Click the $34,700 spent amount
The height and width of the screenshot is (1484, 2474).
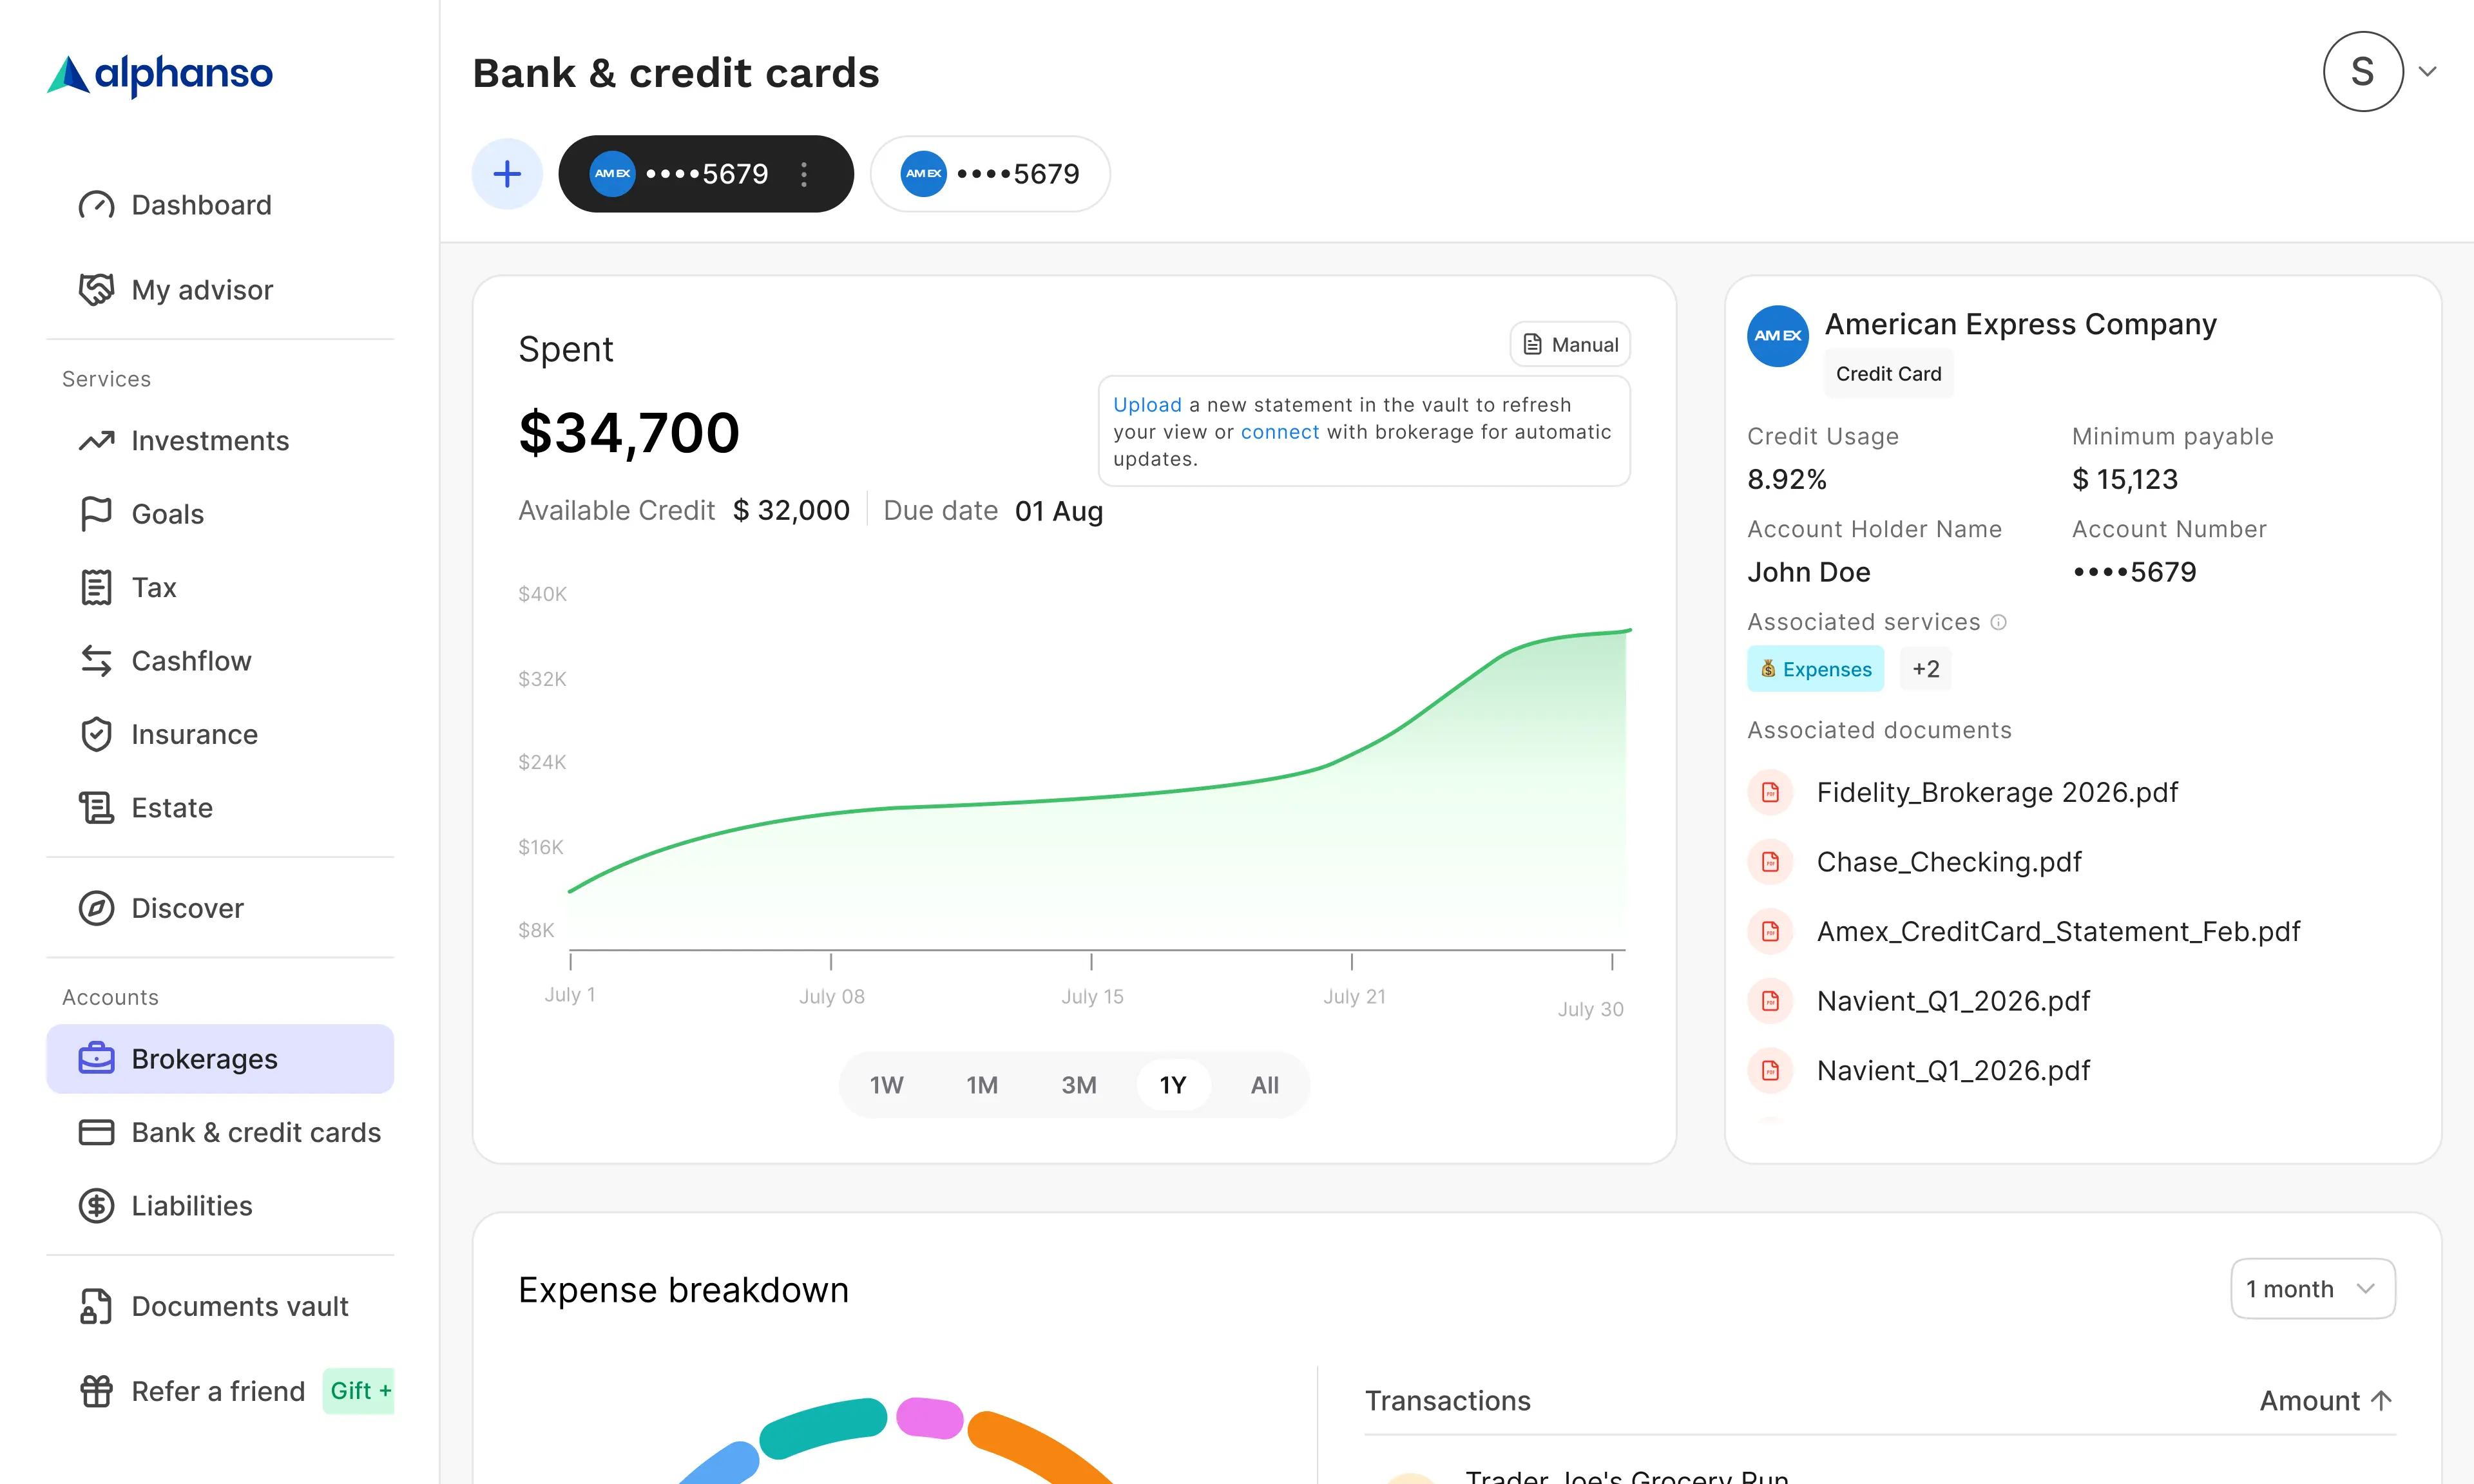tap(629, 433)
